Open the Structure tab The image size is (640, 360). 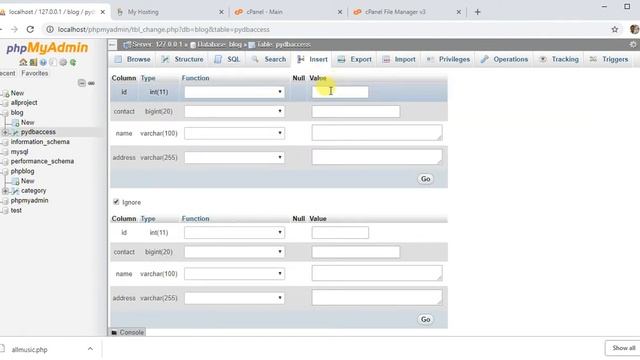[182, 59]
